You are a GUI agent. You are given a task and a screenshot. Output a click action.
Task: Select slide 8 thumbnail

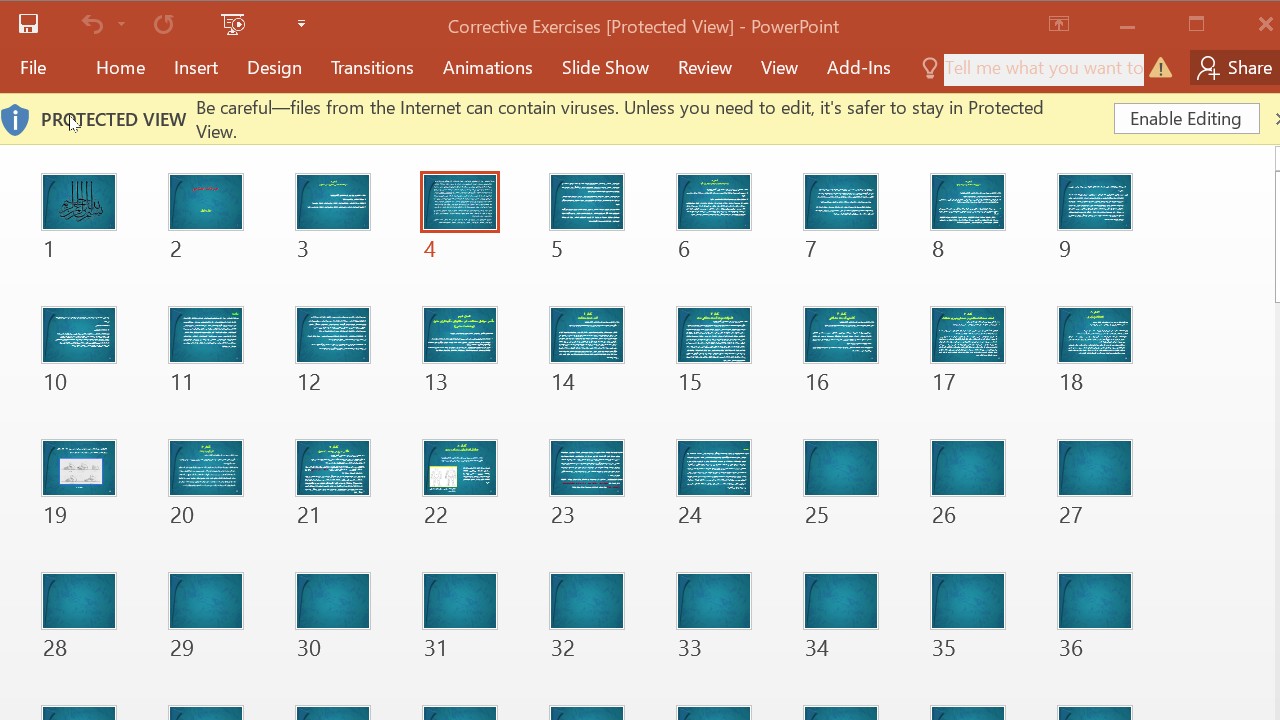pos(968,202)
